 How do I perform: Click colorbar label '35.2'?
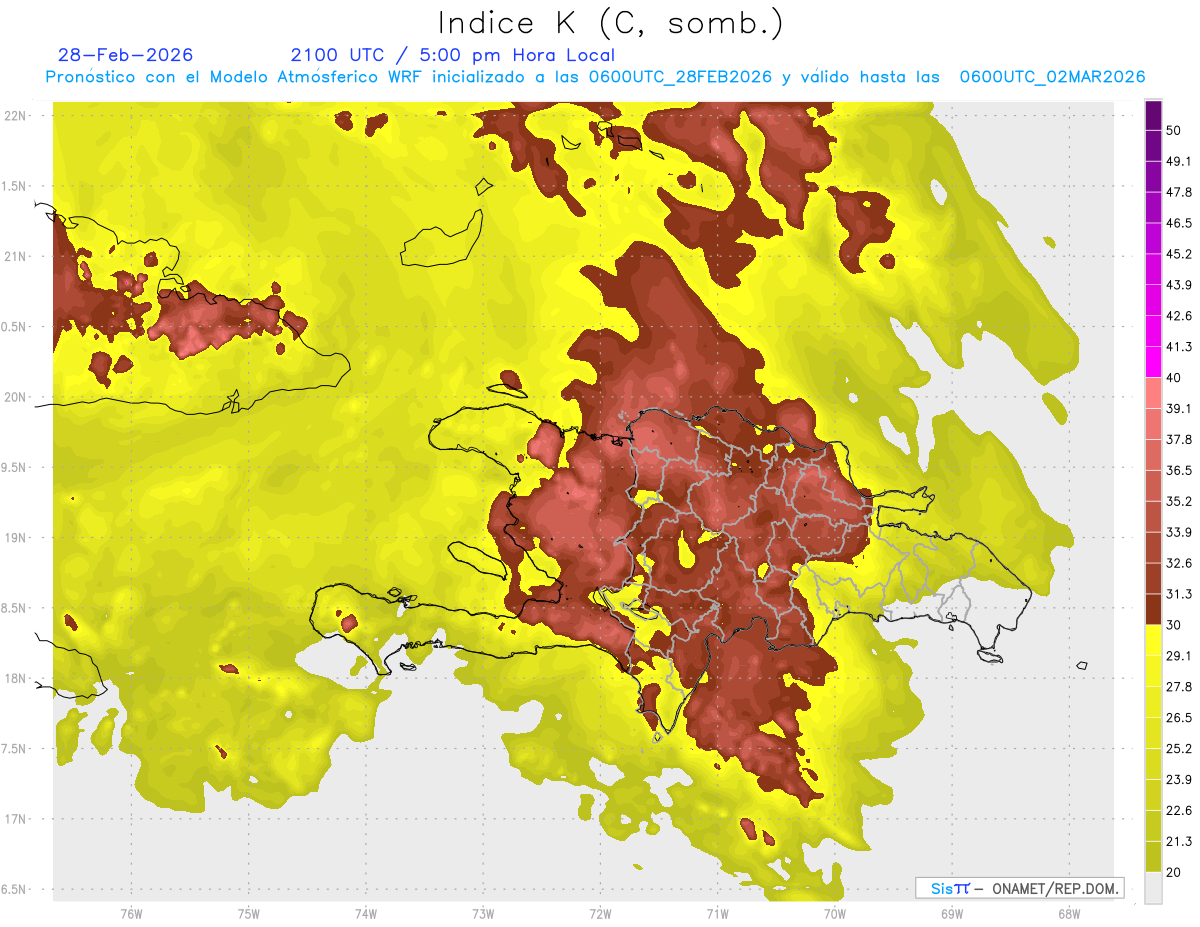(1180, 501)
